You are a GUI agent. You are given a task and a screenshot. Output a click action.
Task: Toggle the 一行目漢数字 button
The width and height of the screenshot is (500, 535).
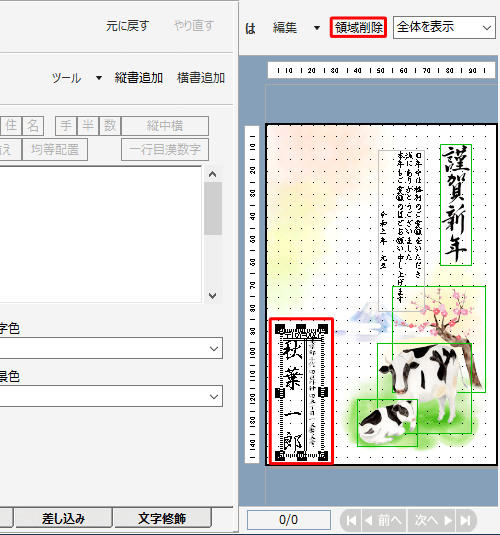165,149
